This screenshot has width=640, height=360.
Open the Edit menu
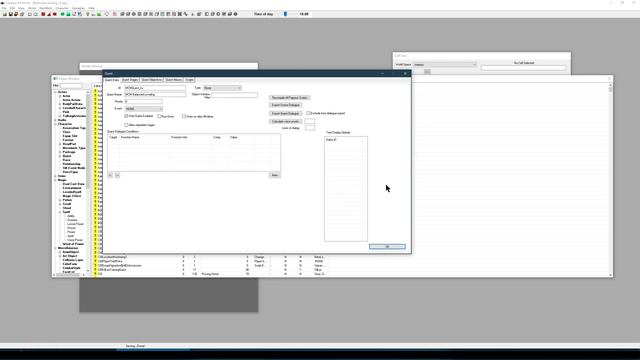point(12,8)
